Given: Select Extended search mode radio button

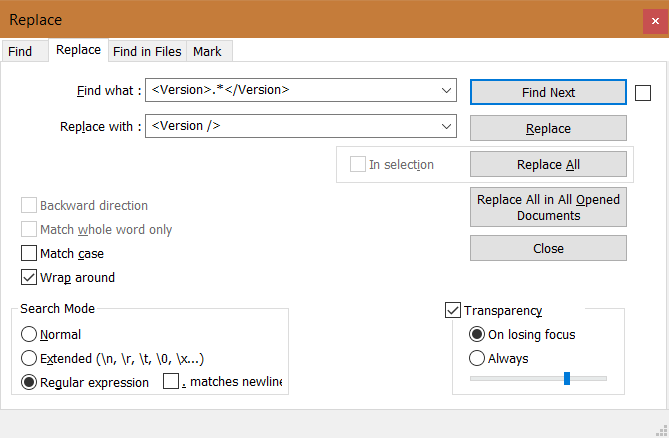Looking at the screenshot, I should pyautogui.click(x=29, y=358).
